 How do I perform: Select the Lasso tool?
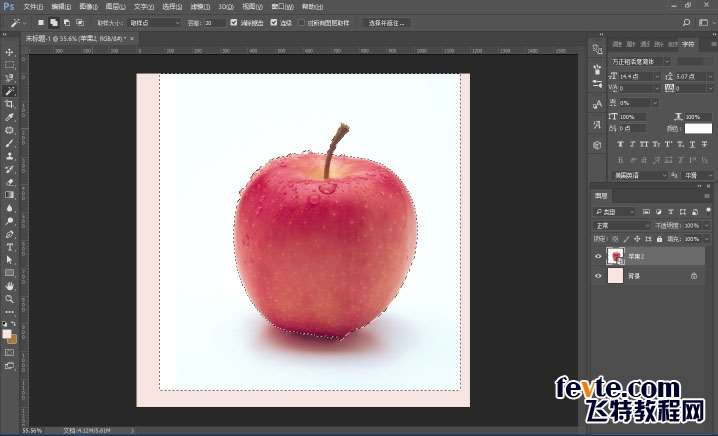click(9, 78)
